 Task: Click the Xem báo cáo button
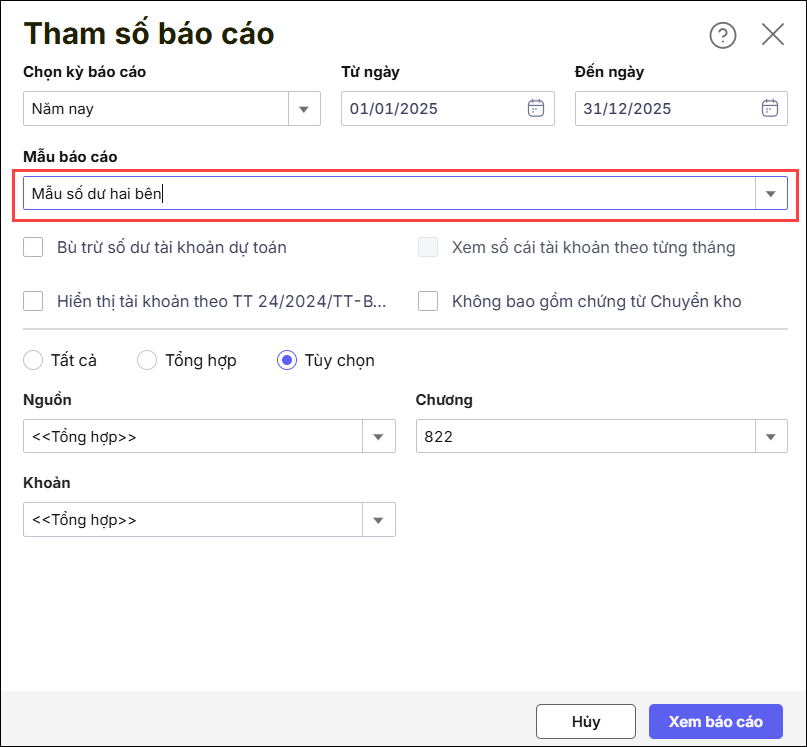(715, 721)
